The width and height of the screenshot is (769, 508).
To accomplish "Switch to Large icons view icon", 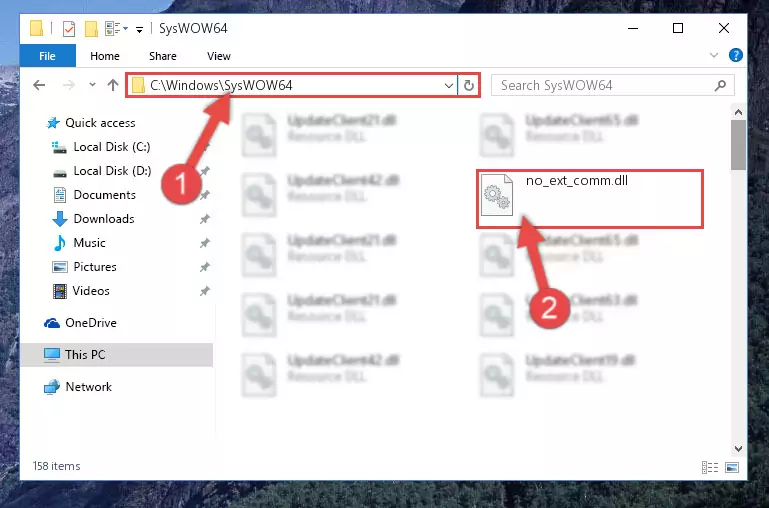I will [732, 467].
